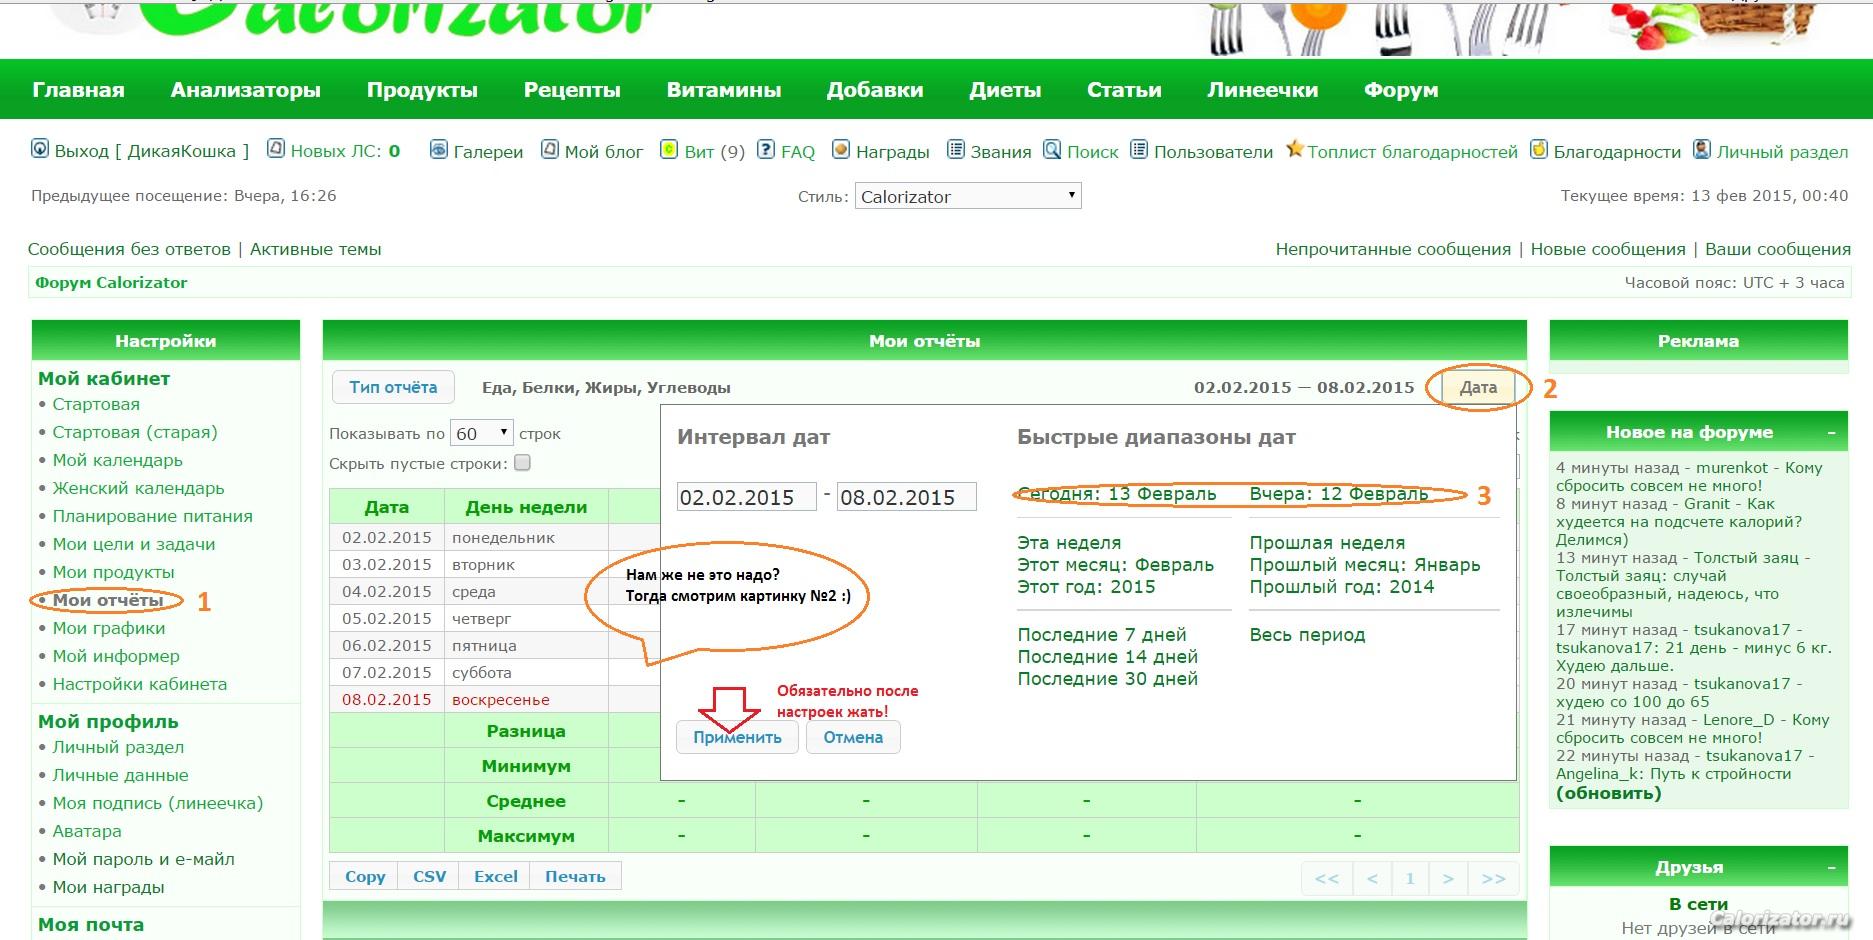Click the star icon for Топлист благодарностей

[x=1295, y=150]
